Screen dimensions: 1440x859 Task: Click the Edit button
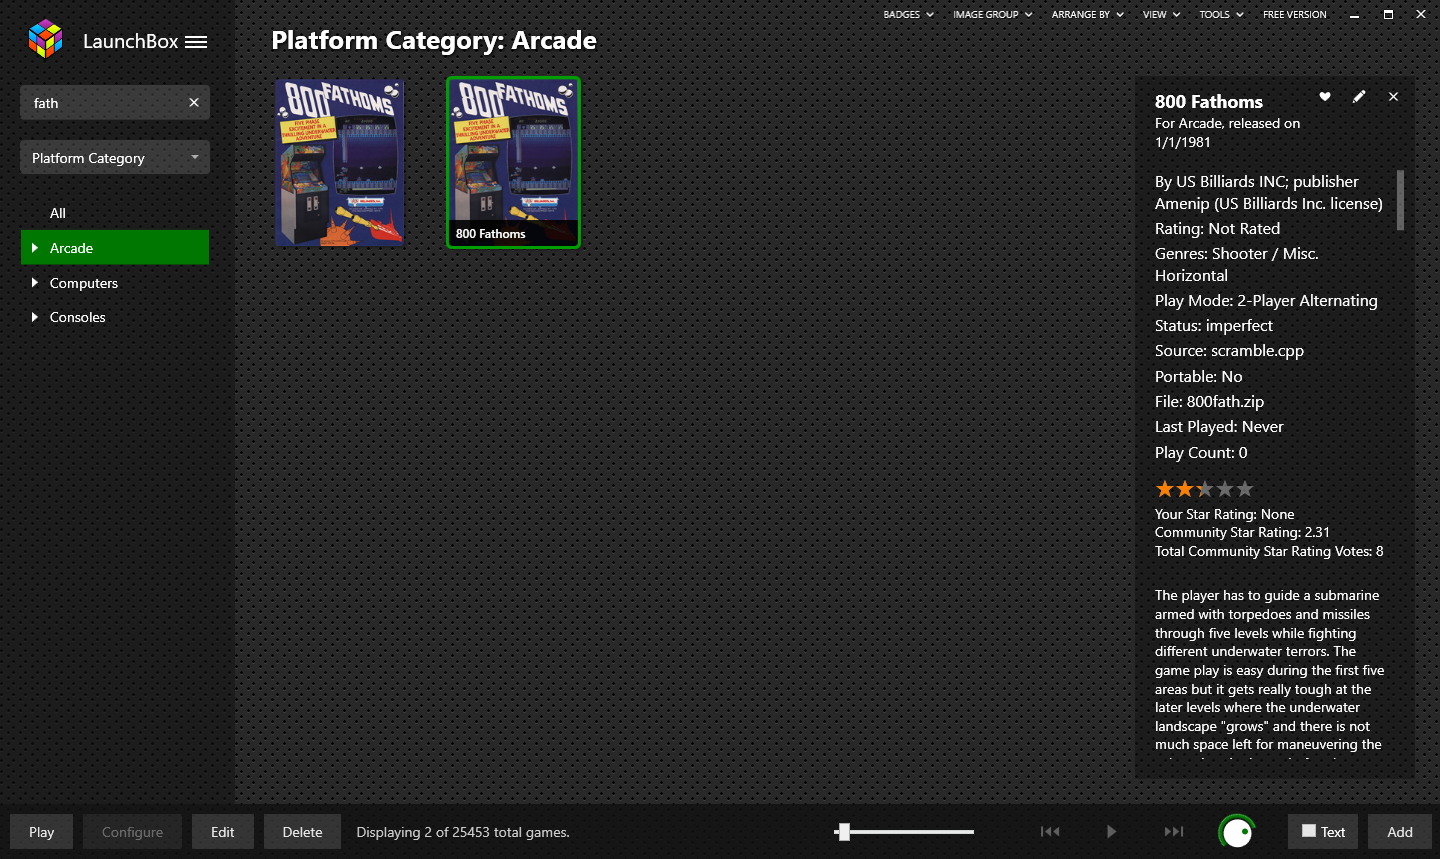pyautogui.click(x=223, y=832)
